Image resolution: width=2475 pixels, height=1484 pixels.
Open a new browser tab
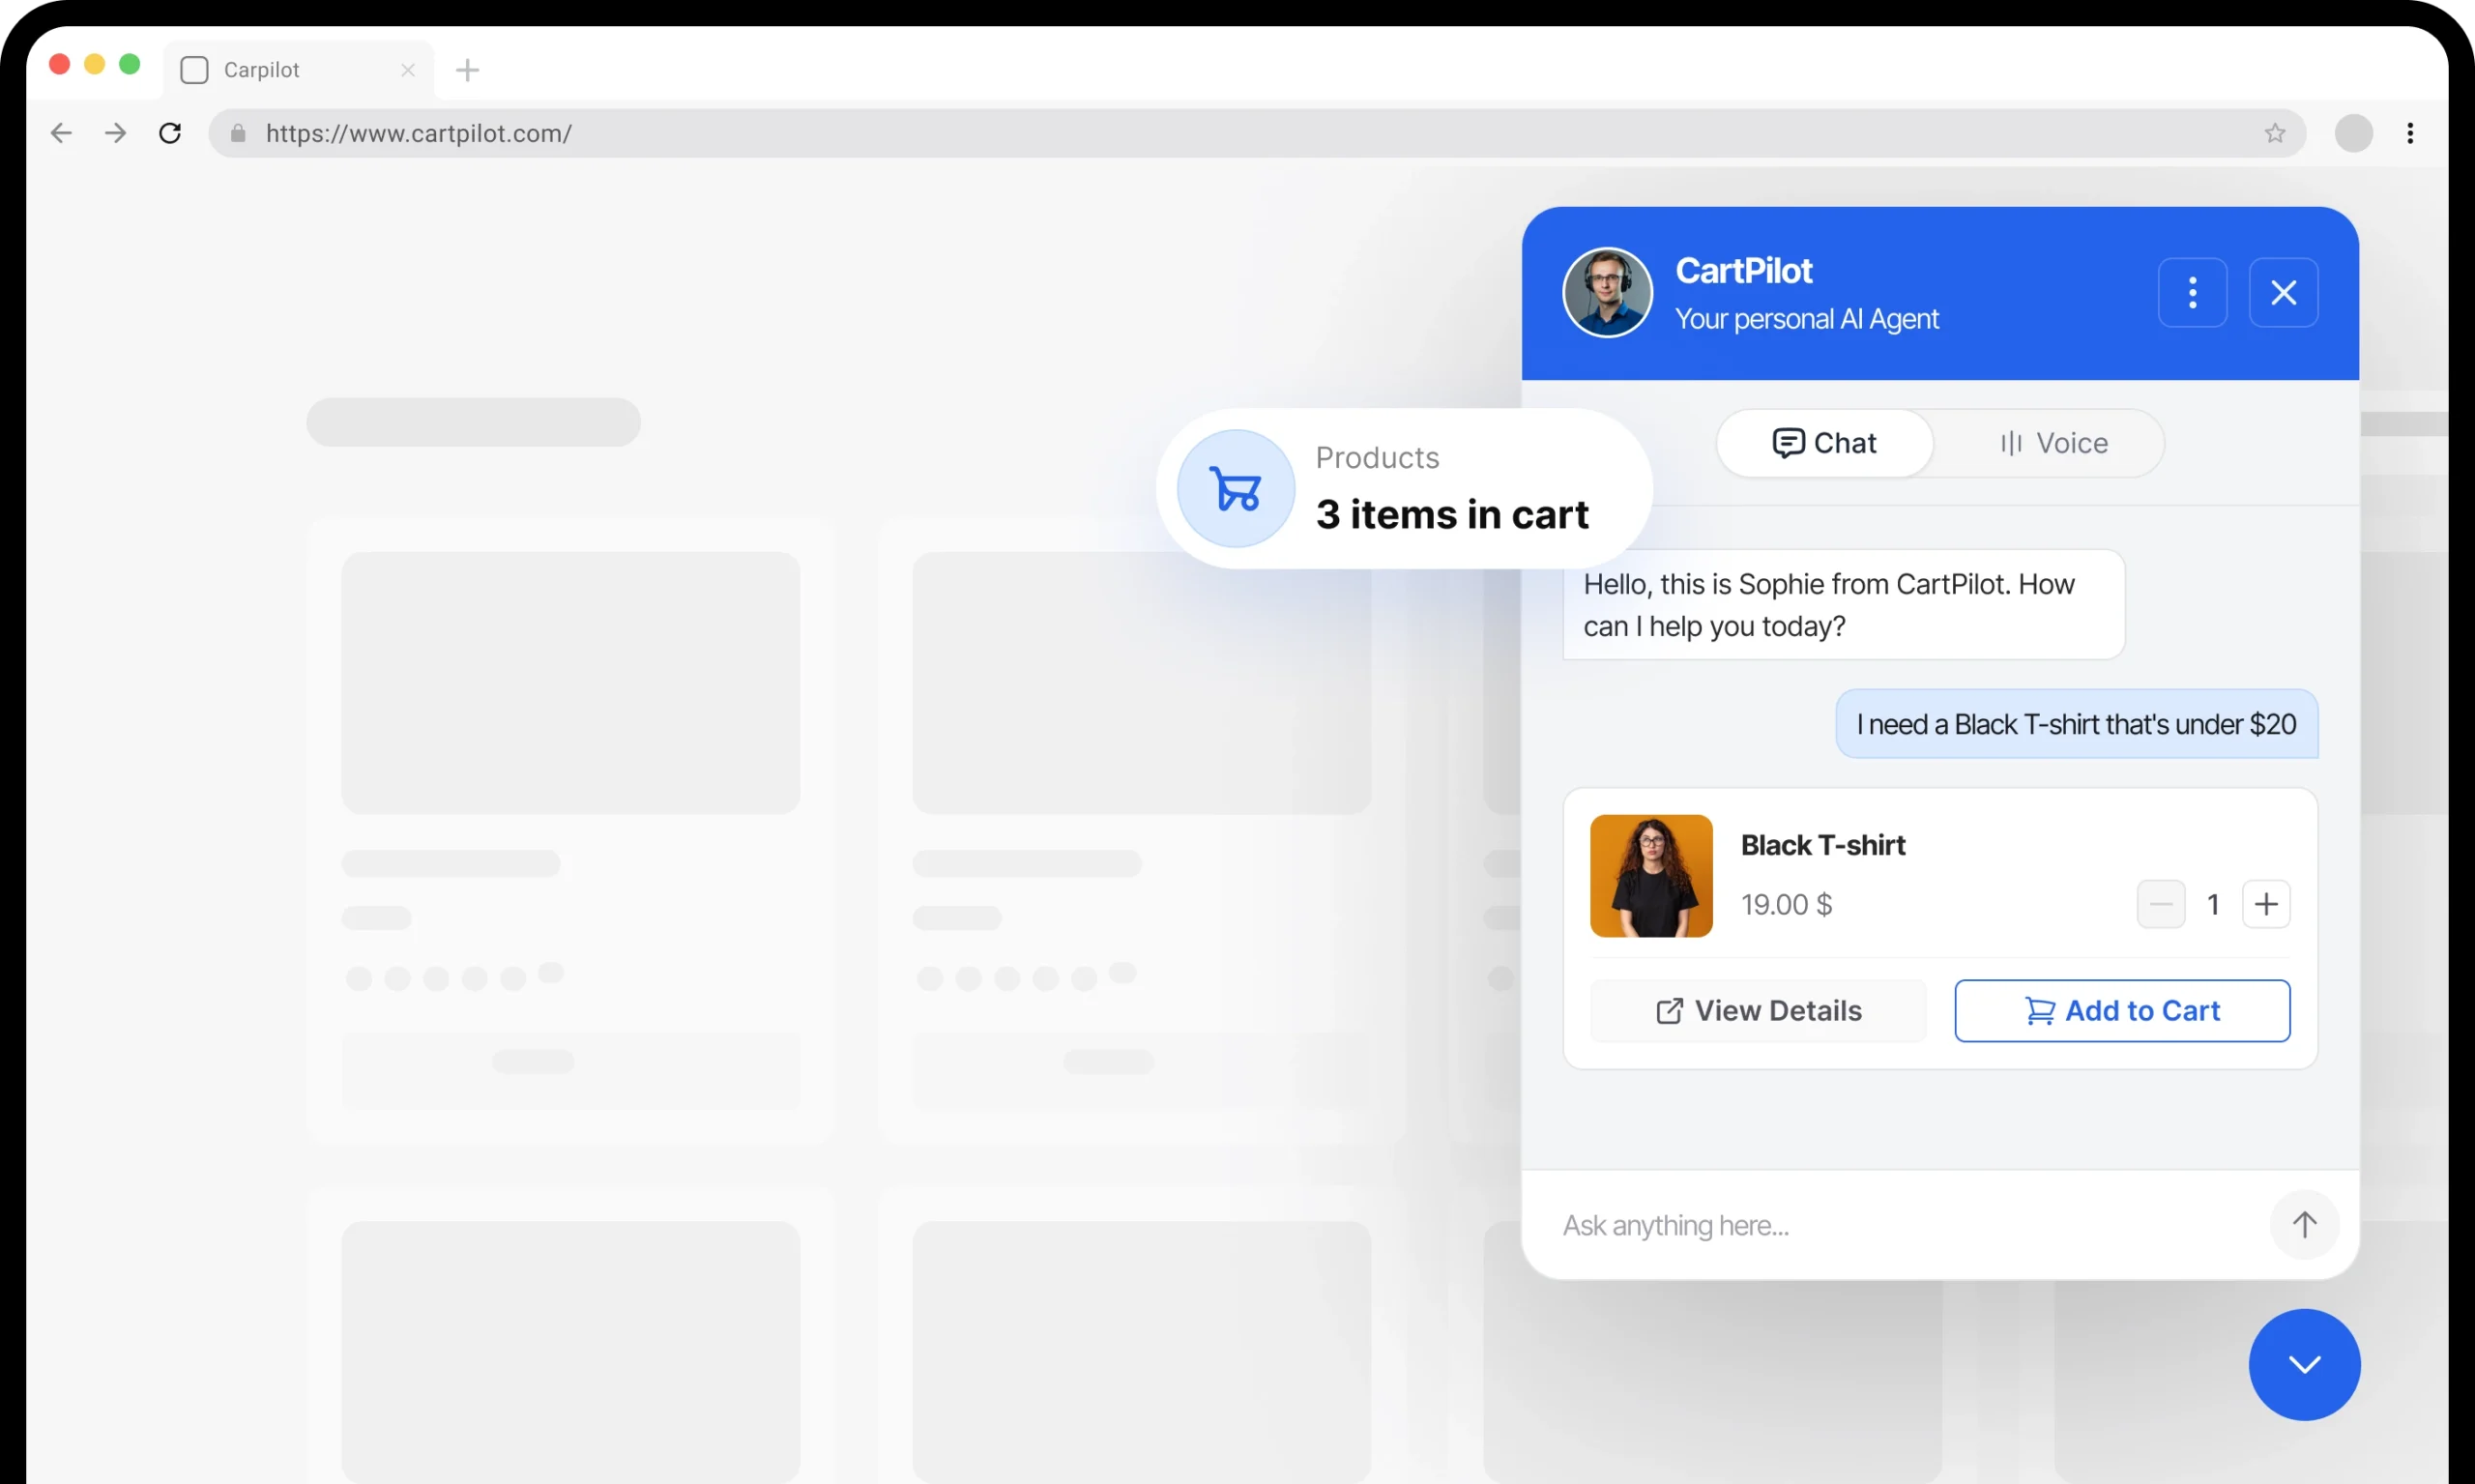[467, 70]
